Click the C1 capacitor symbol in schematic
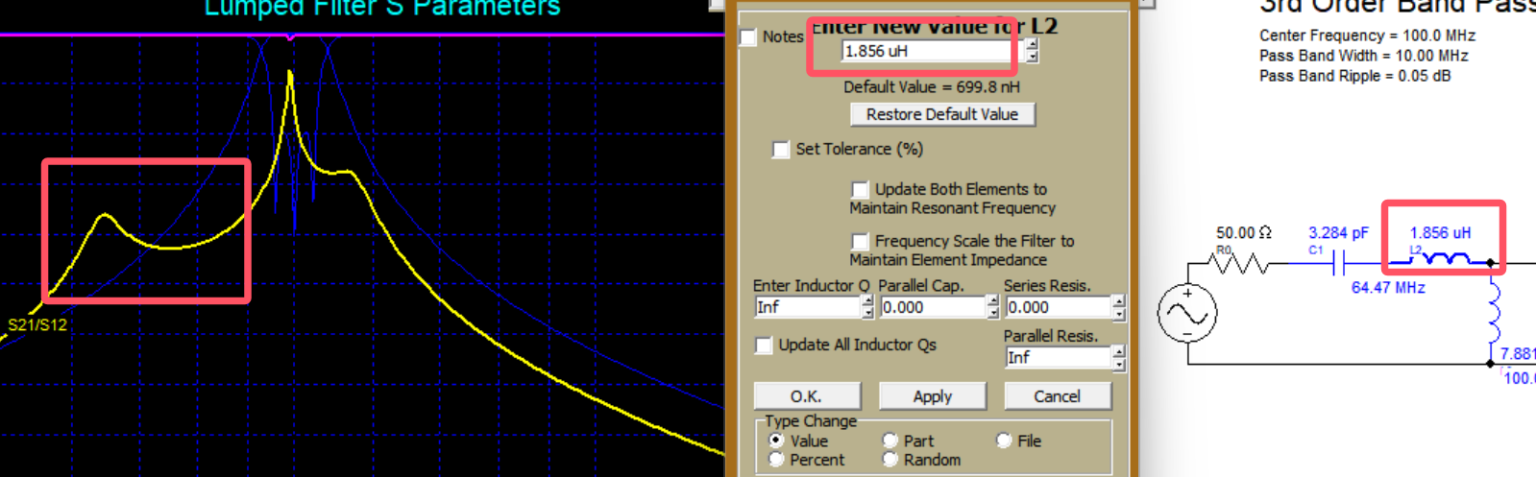 click(x=1343, y=263)
